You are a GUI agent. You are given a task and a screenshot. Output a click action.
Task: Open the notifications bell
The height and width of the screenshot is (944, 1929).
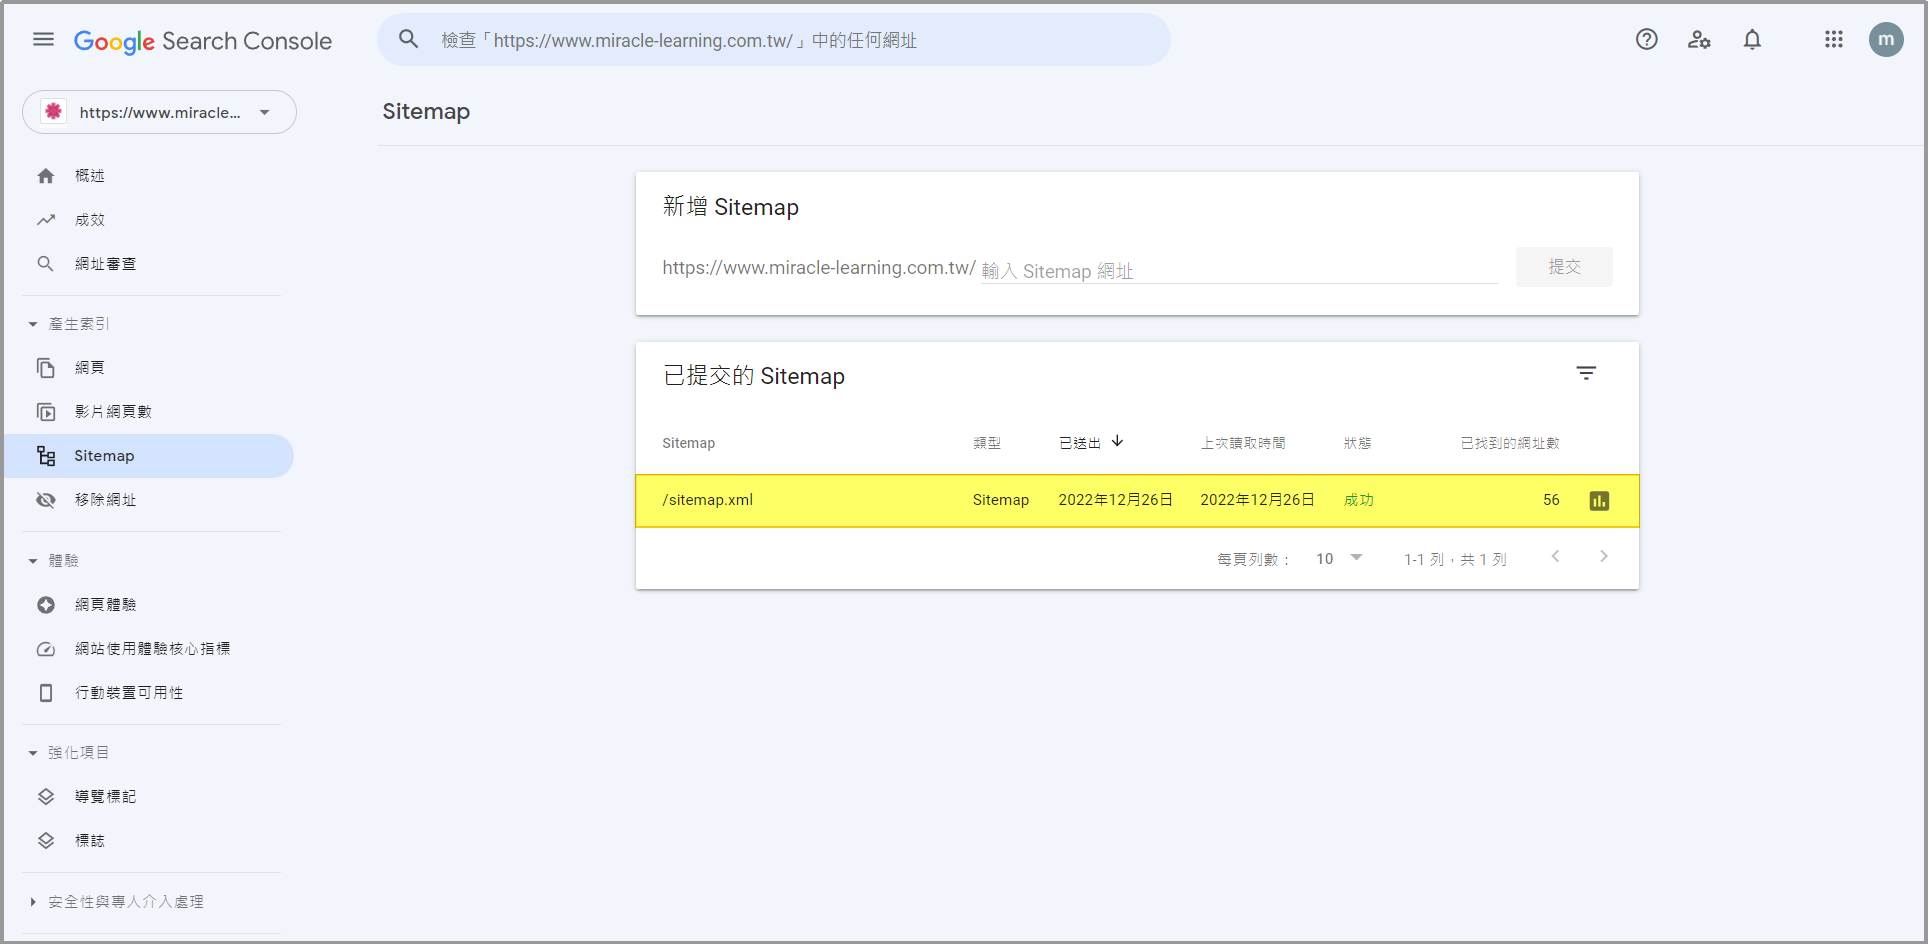(x=1752, y=40)
